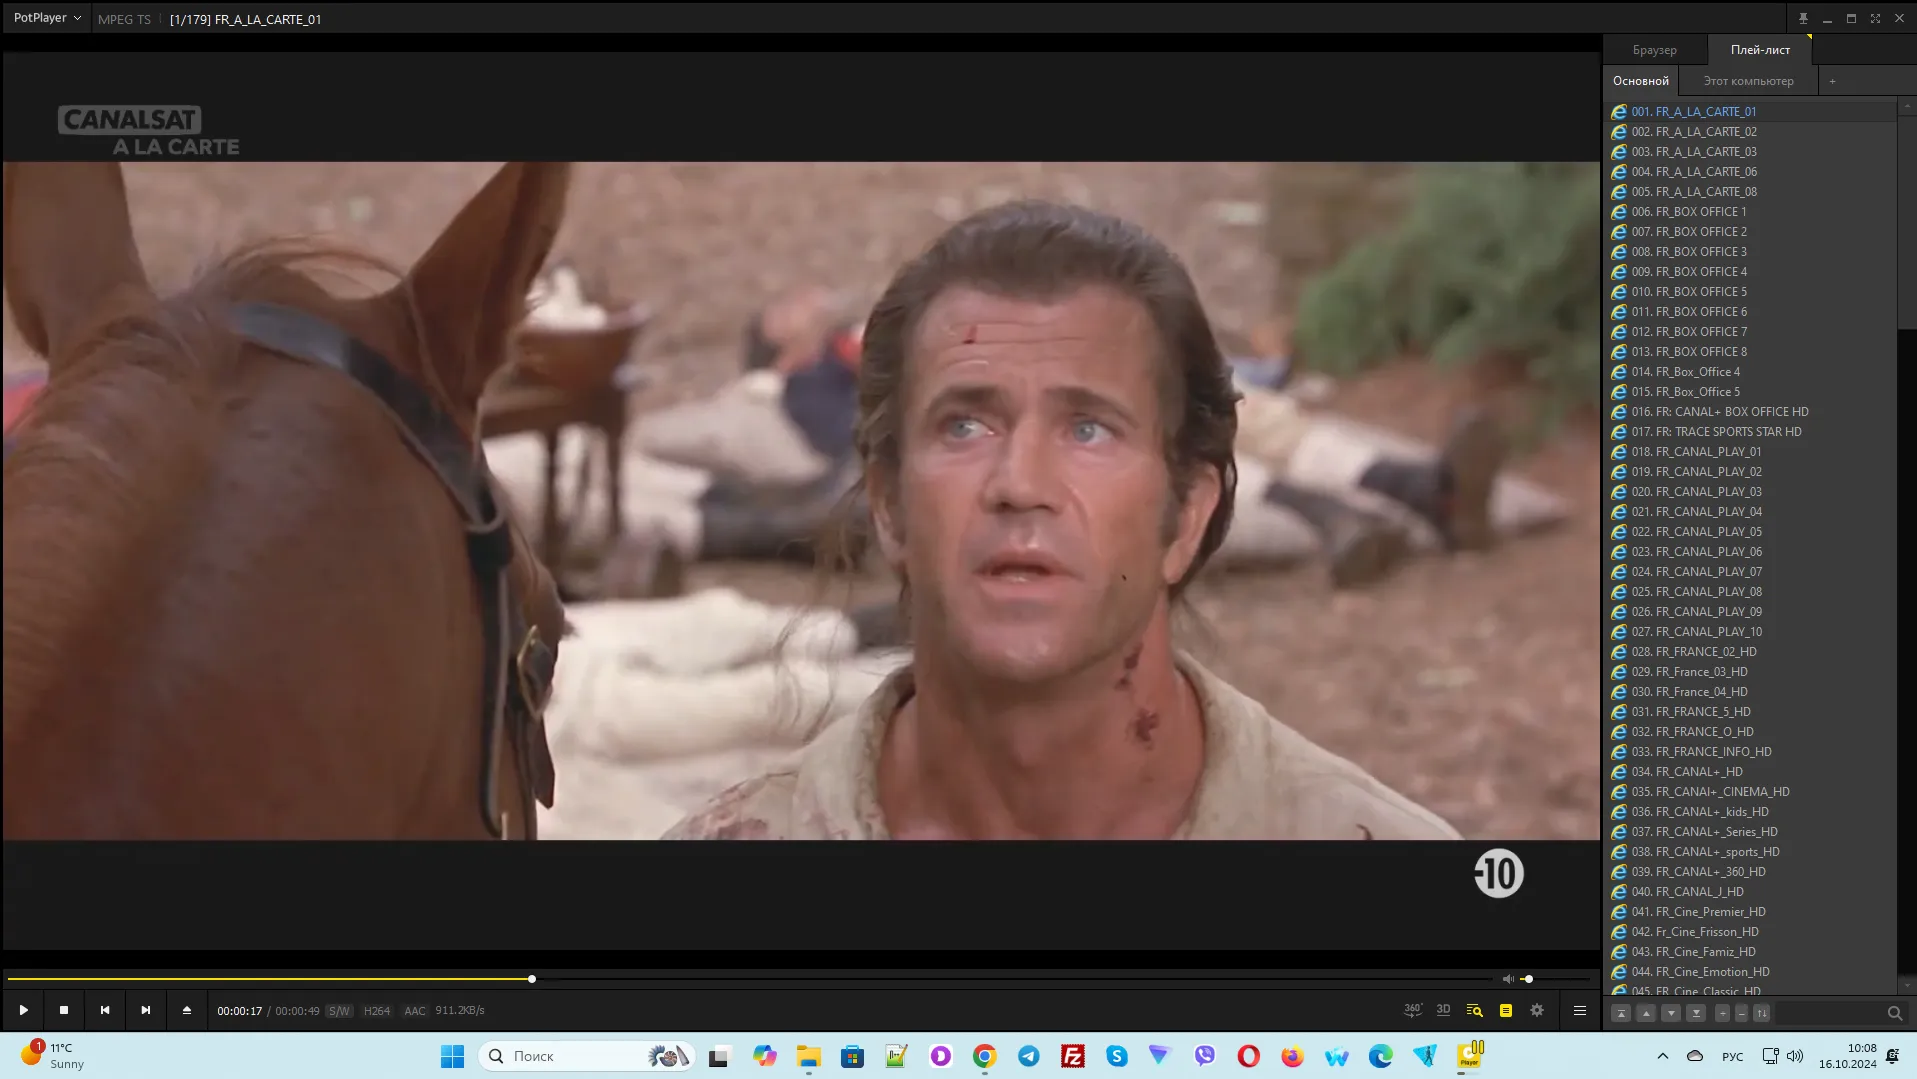This screenshot has height=1079, width=1917.
Task: Go to the previous playlist item
Action: (x=105, y=1010)
